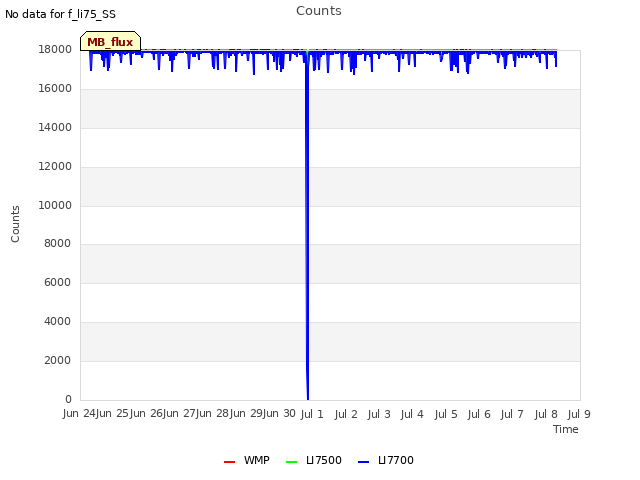Click the 'Jun 25' x-axis date label
Viewport: 640px width, 480px height.
pos(113,413)
